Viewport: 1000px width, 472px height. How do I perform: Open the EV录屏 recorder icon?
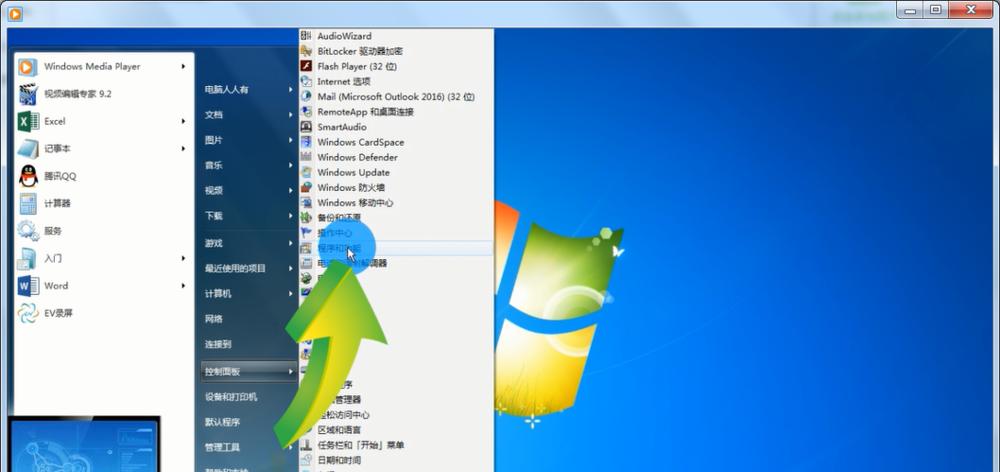click(28, 313)
